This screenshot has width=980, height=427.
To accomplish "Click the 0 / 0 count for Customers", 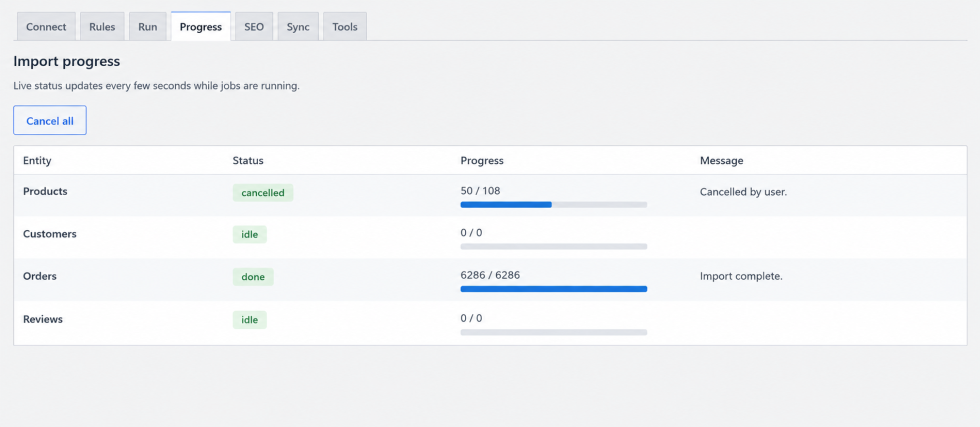I will [471, 233].
